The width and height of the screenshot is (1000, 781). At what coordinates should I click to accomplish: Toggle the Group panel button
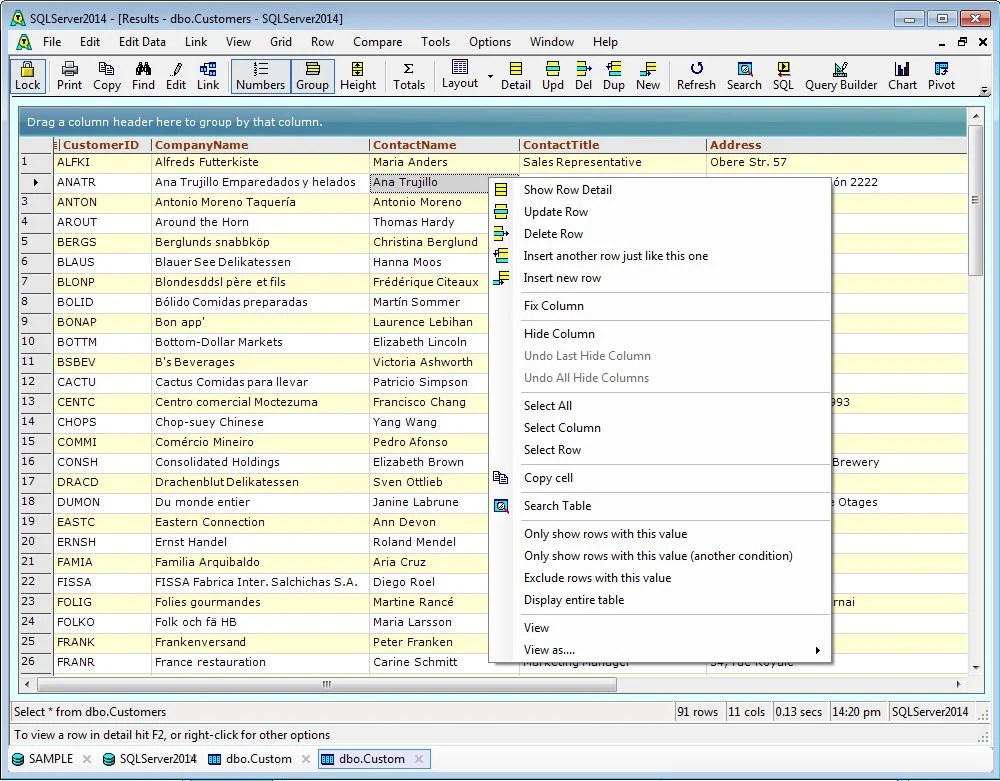click(x=312, y=76)
